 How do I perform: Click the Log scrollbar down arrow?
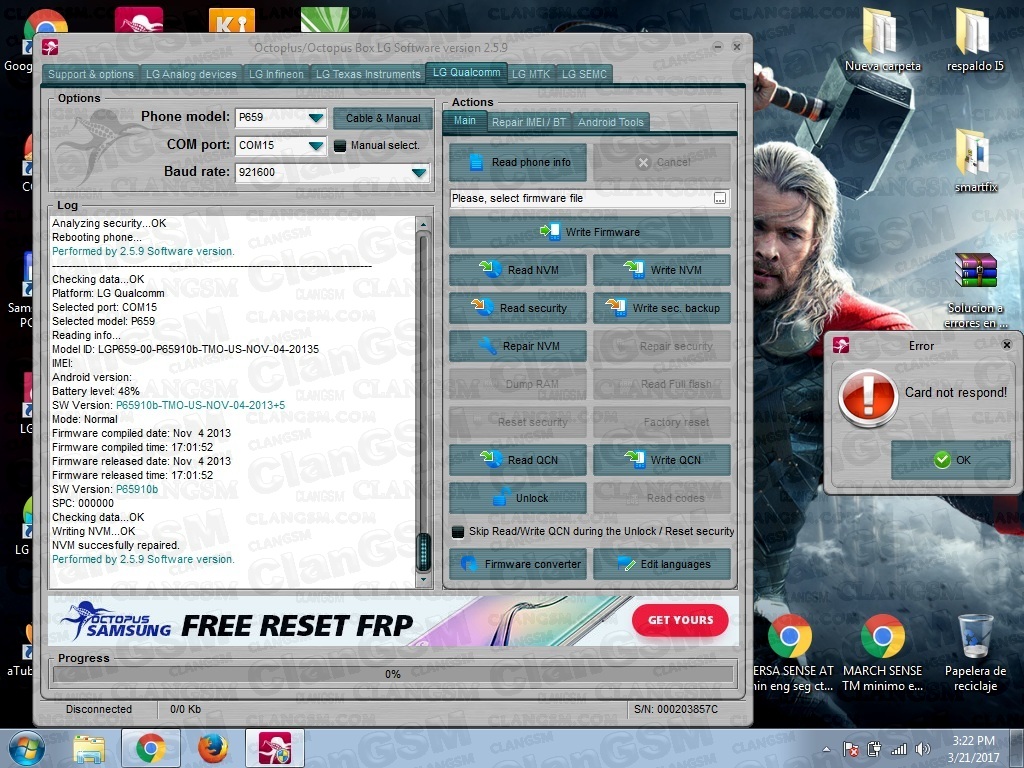(x=423, y=579)
